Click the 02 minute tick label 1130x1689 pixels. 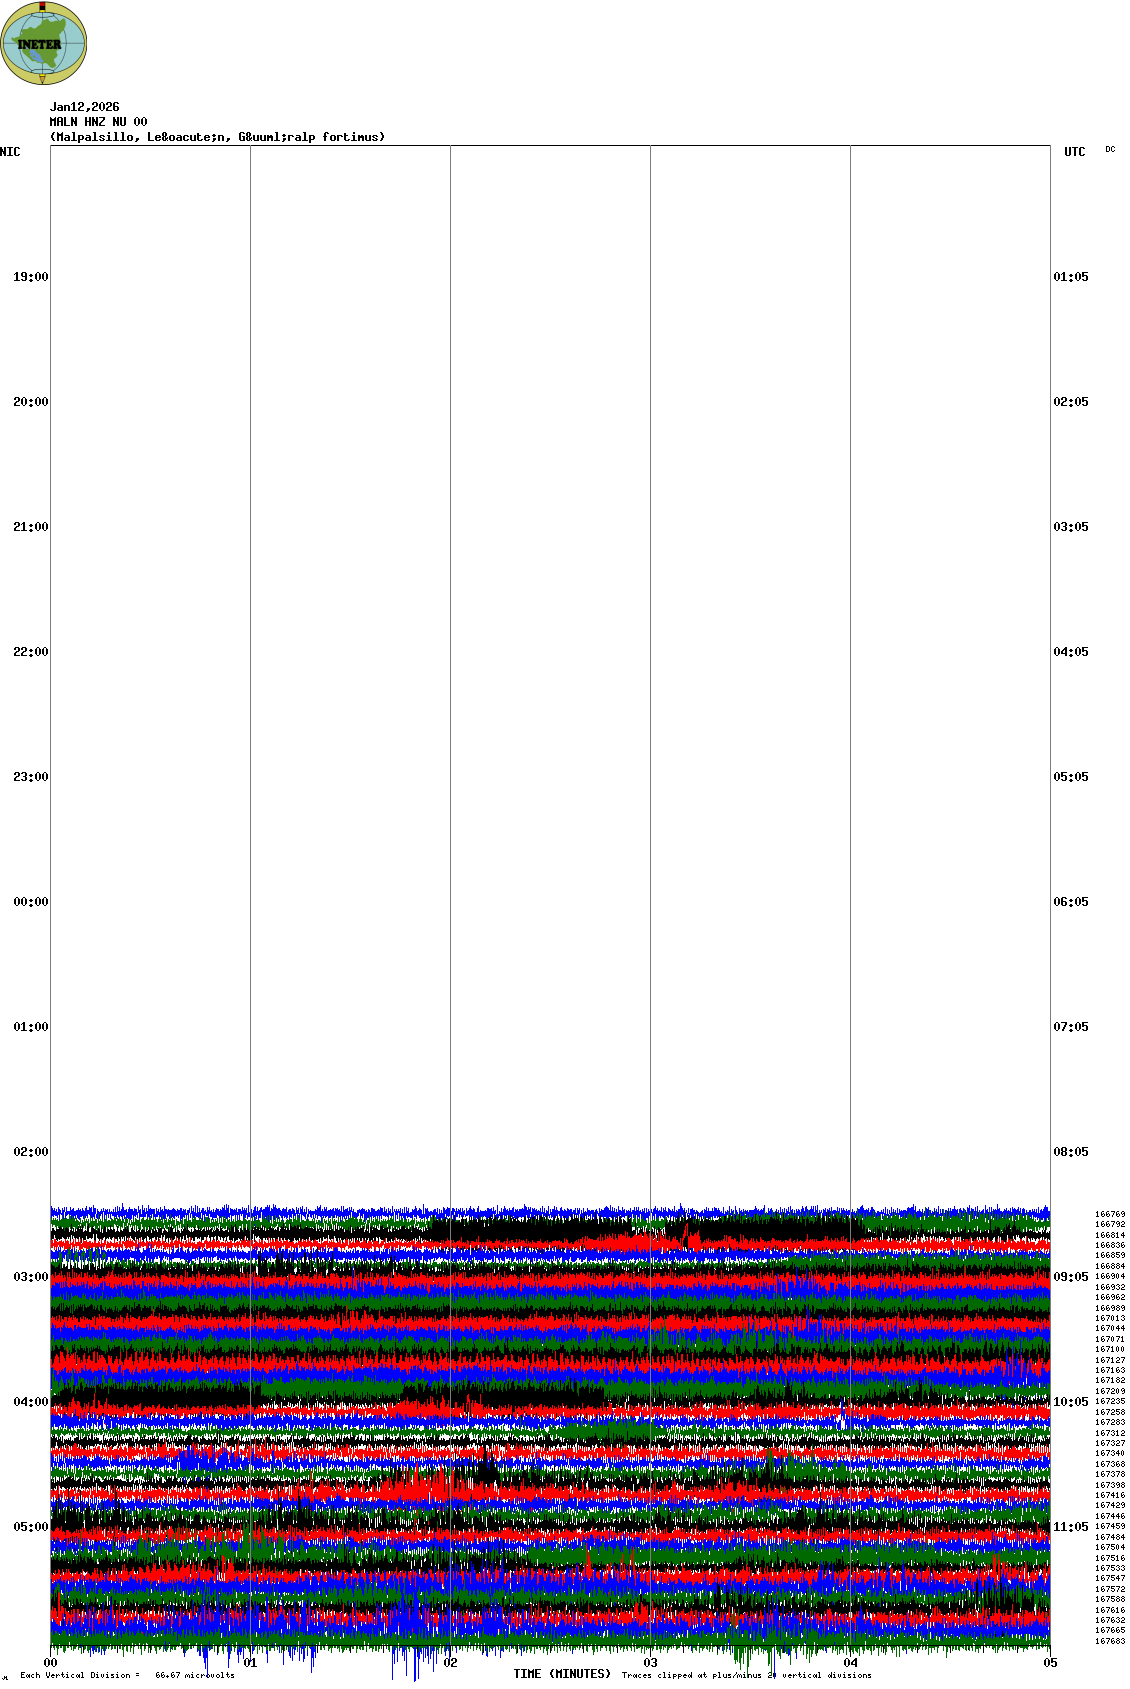point(450,1663)
